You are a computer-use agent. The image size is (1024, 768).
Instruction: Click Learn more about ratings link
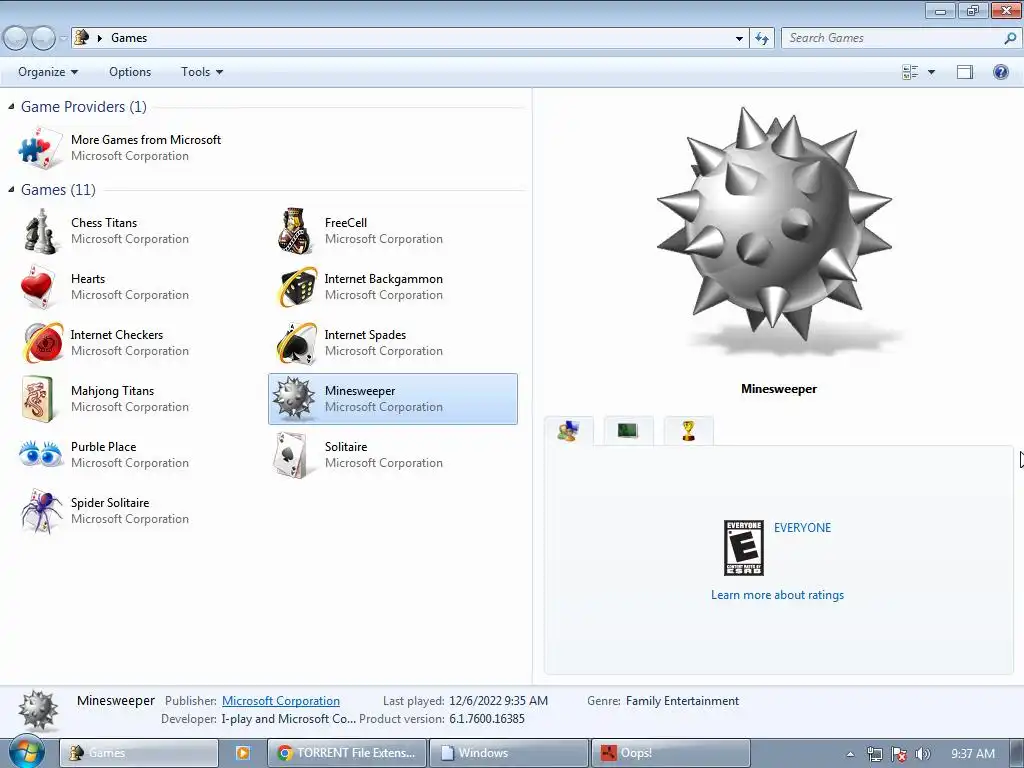coord(777,595)
